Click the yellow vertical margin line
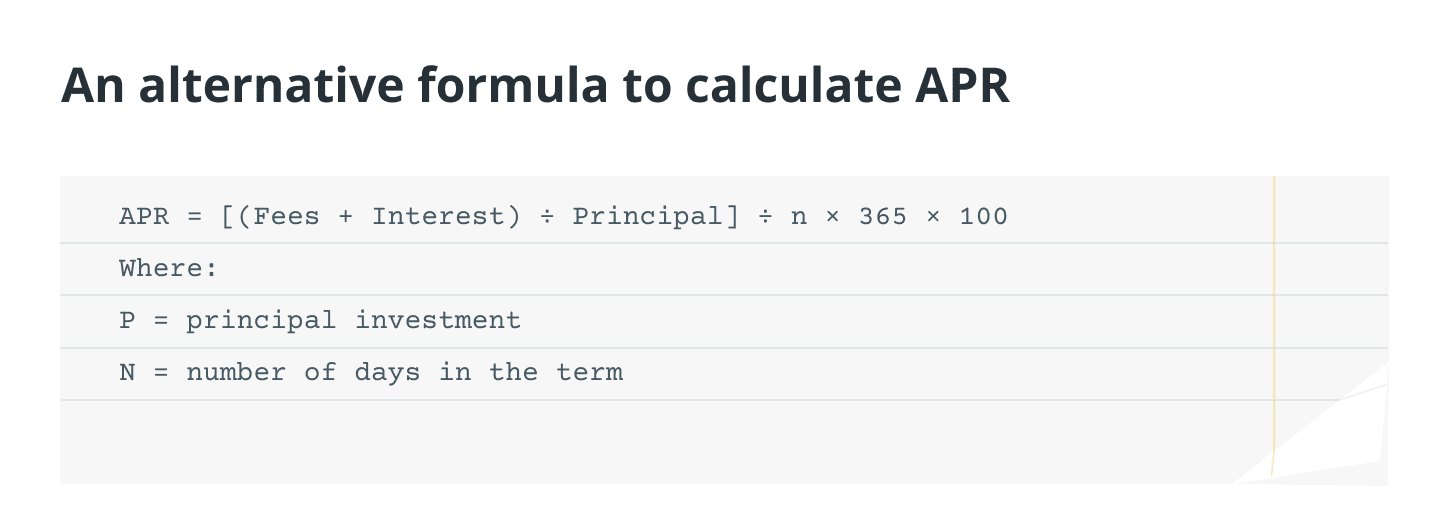 pos(1274,300)
